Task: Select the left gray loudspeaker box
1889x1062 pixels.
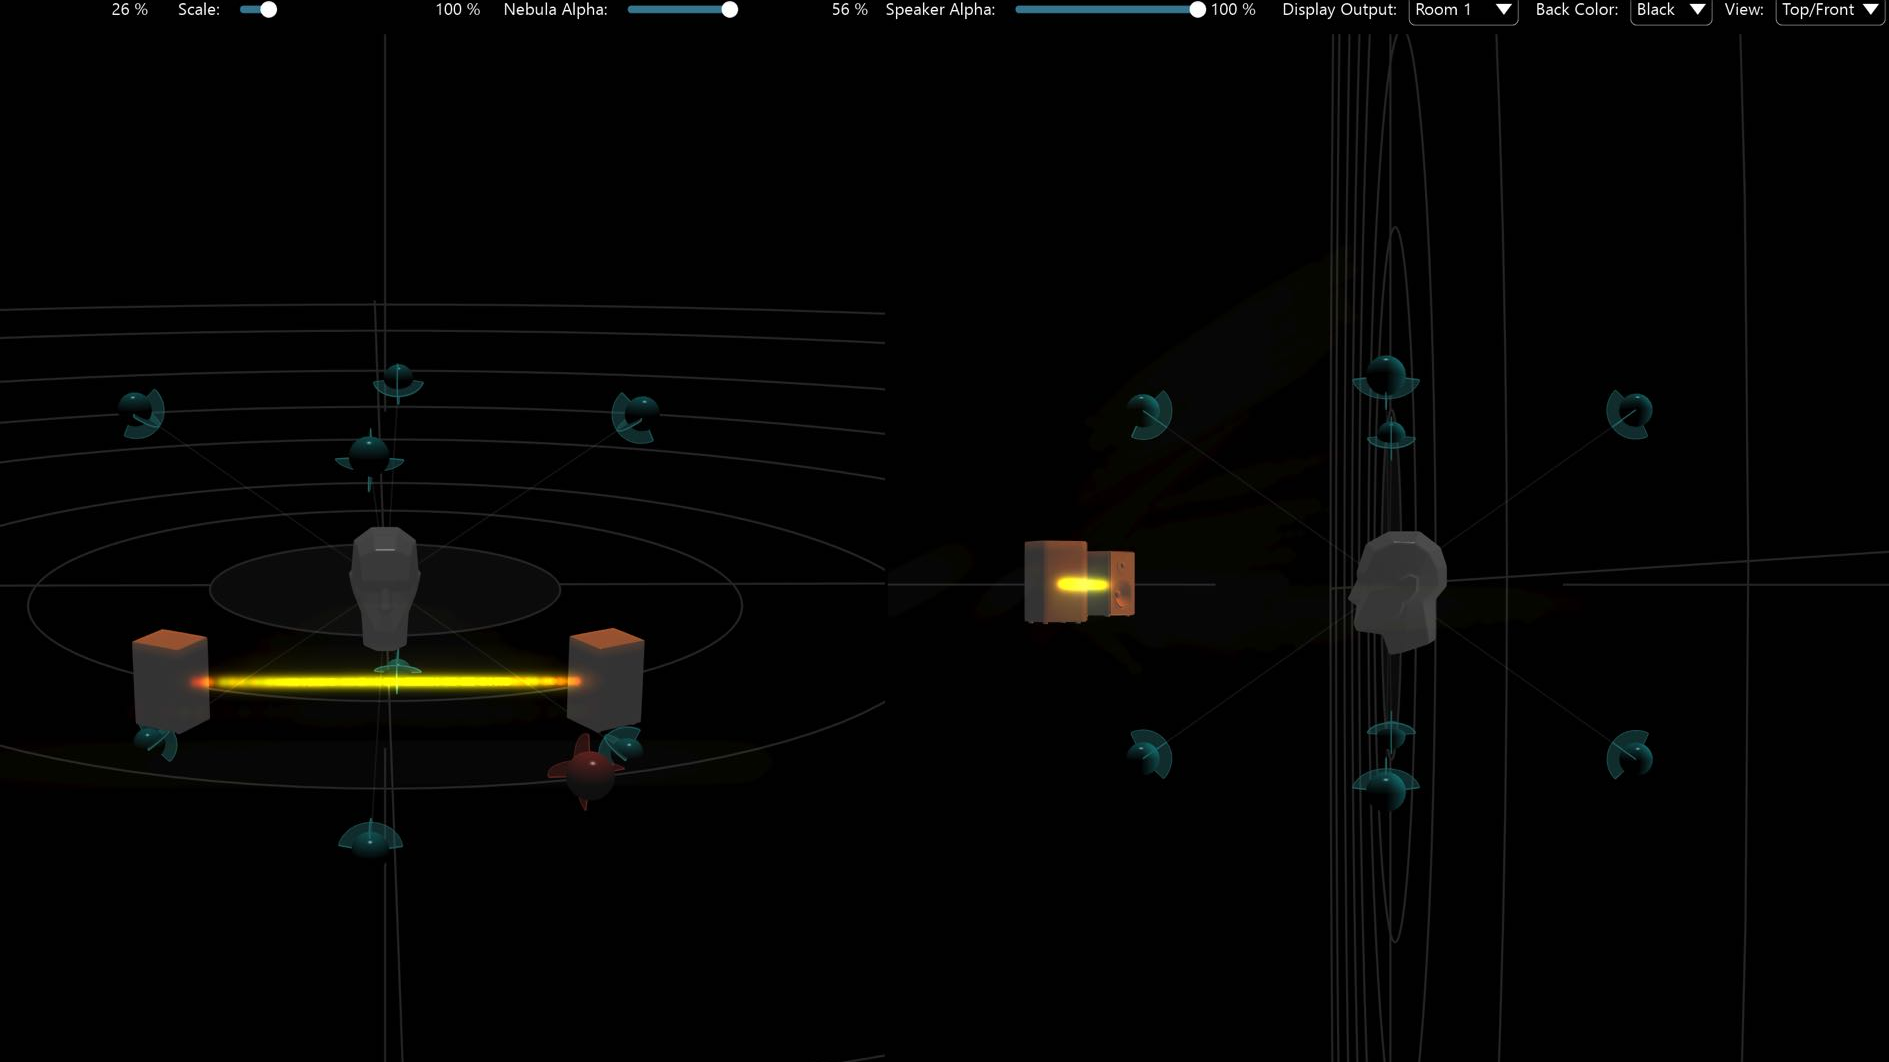Action: (x=171, y=682)
